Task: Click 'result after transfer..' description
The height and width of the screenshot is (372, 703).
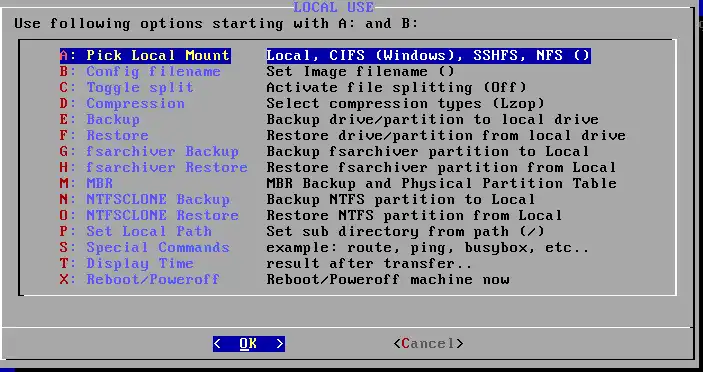Action: coord(369,264)
